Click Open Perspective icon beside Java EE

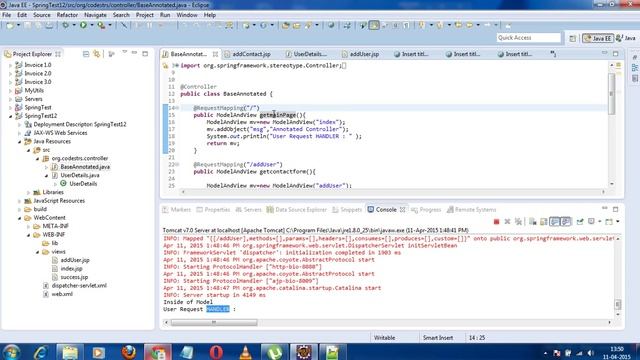573,38
